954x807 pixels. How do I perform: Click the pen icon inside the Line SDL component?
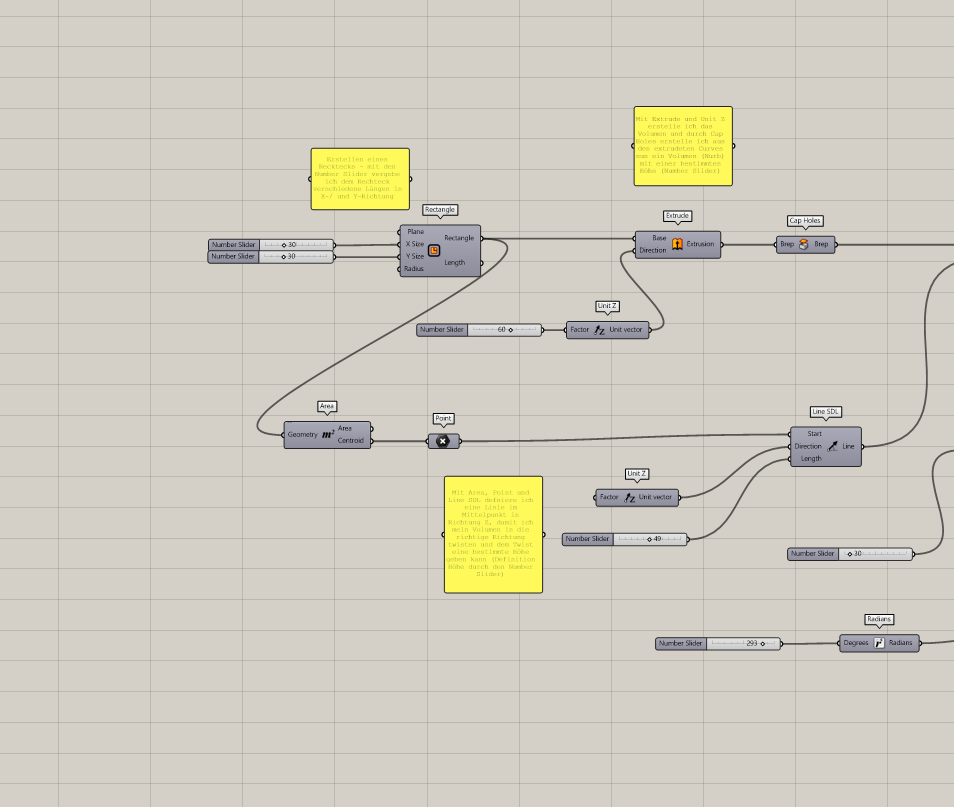(x=833, y=446)
